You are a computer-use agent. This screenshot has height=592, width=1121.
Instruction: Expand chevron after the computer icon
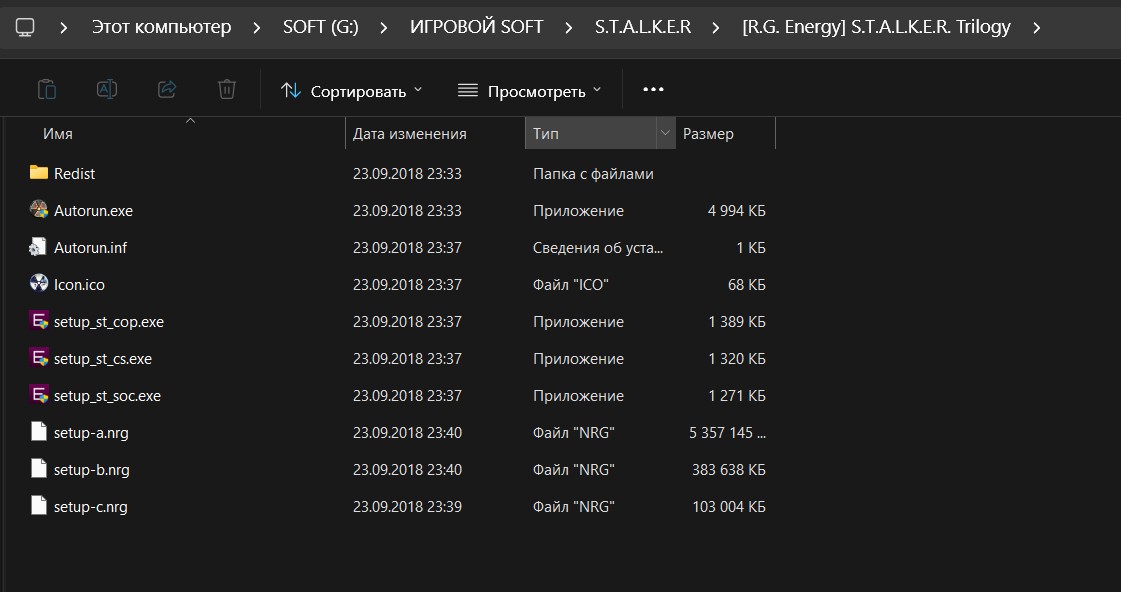click(64, 28)
